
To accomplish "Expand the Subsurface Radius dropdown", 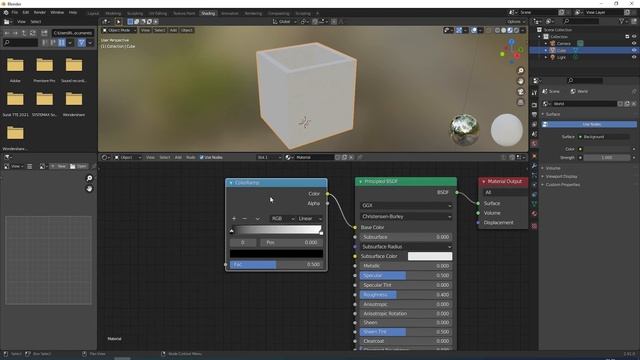I will tap(406, 247).
